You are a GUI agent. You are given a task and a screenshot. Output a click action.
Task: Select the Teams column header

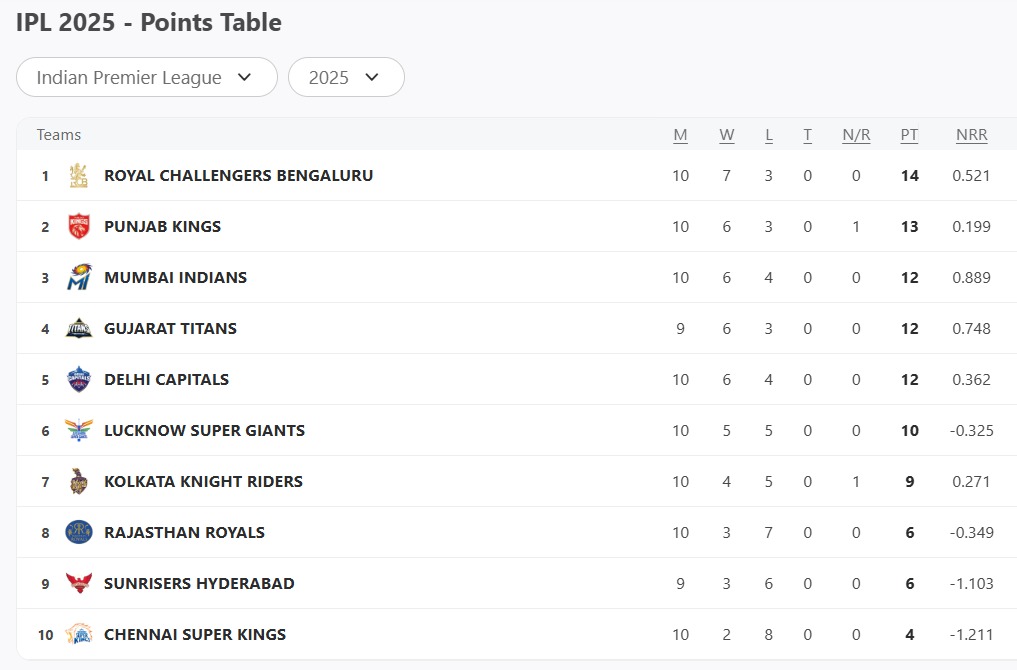pyautogui.click(x=59, y=135)
